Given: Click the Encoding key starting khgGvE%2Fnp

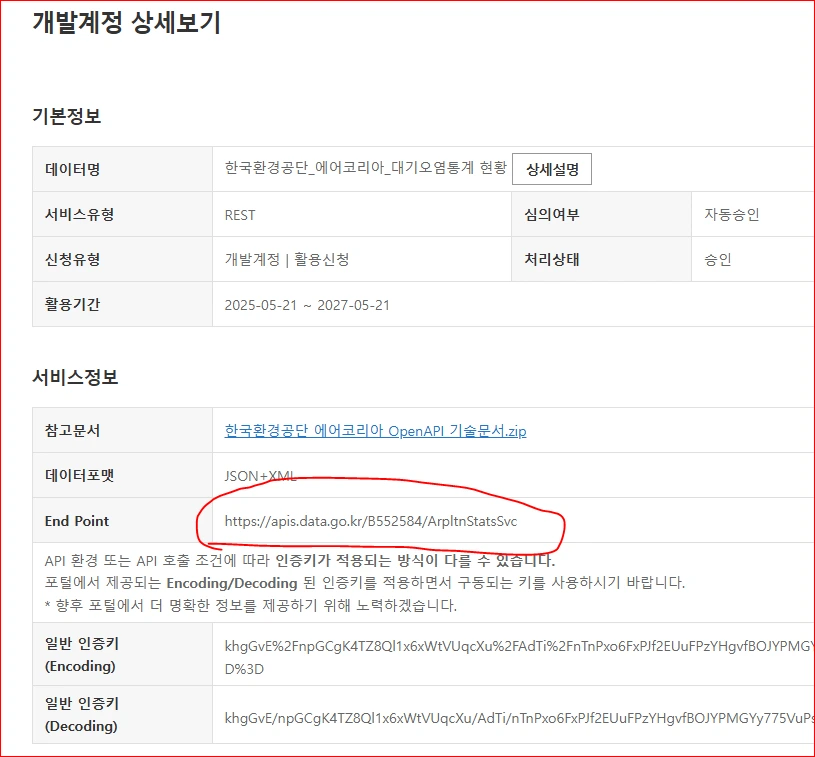Looking at the screenshot, I should point(519,657).
